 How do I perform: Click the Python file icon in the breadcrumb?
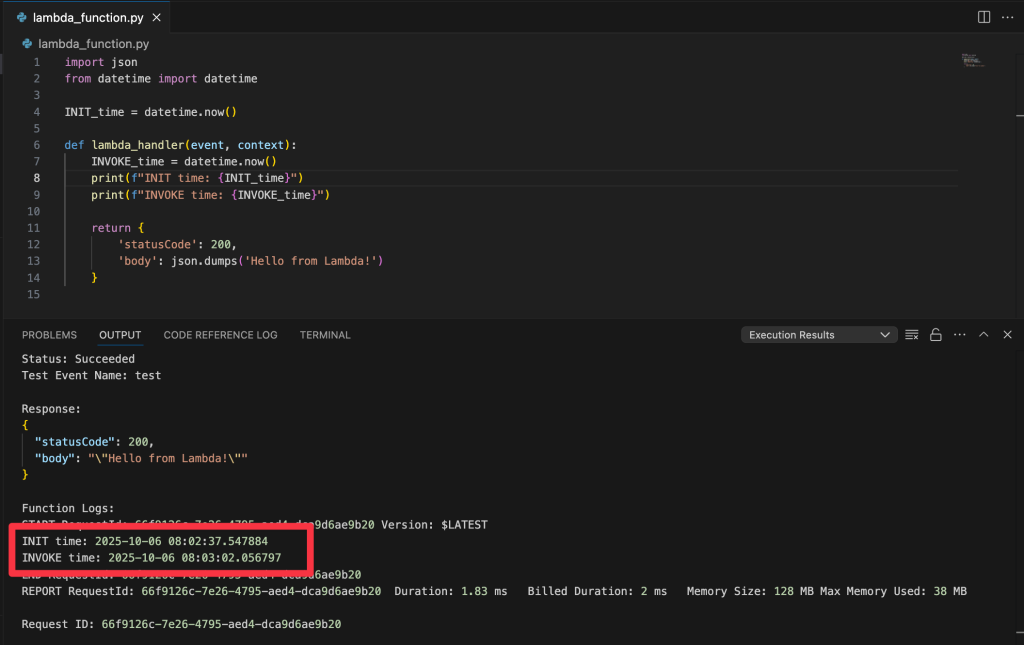click(x=28, y=44)
